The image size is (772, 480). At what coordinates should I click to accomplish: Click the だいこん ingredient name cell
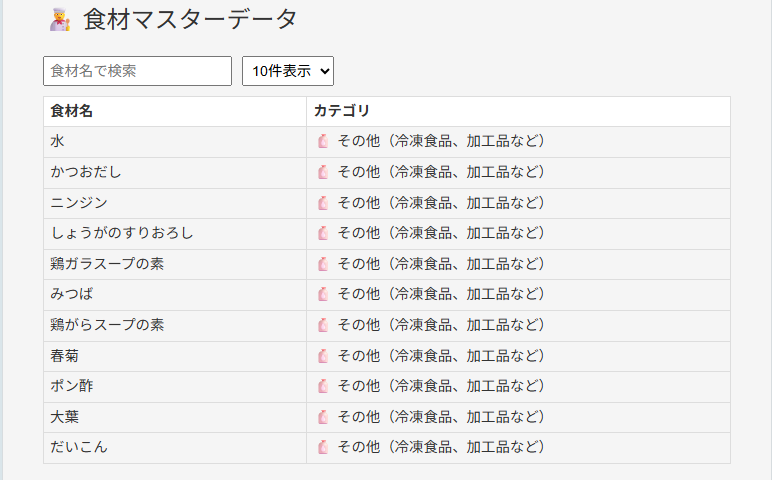click(x=175, y=448)
